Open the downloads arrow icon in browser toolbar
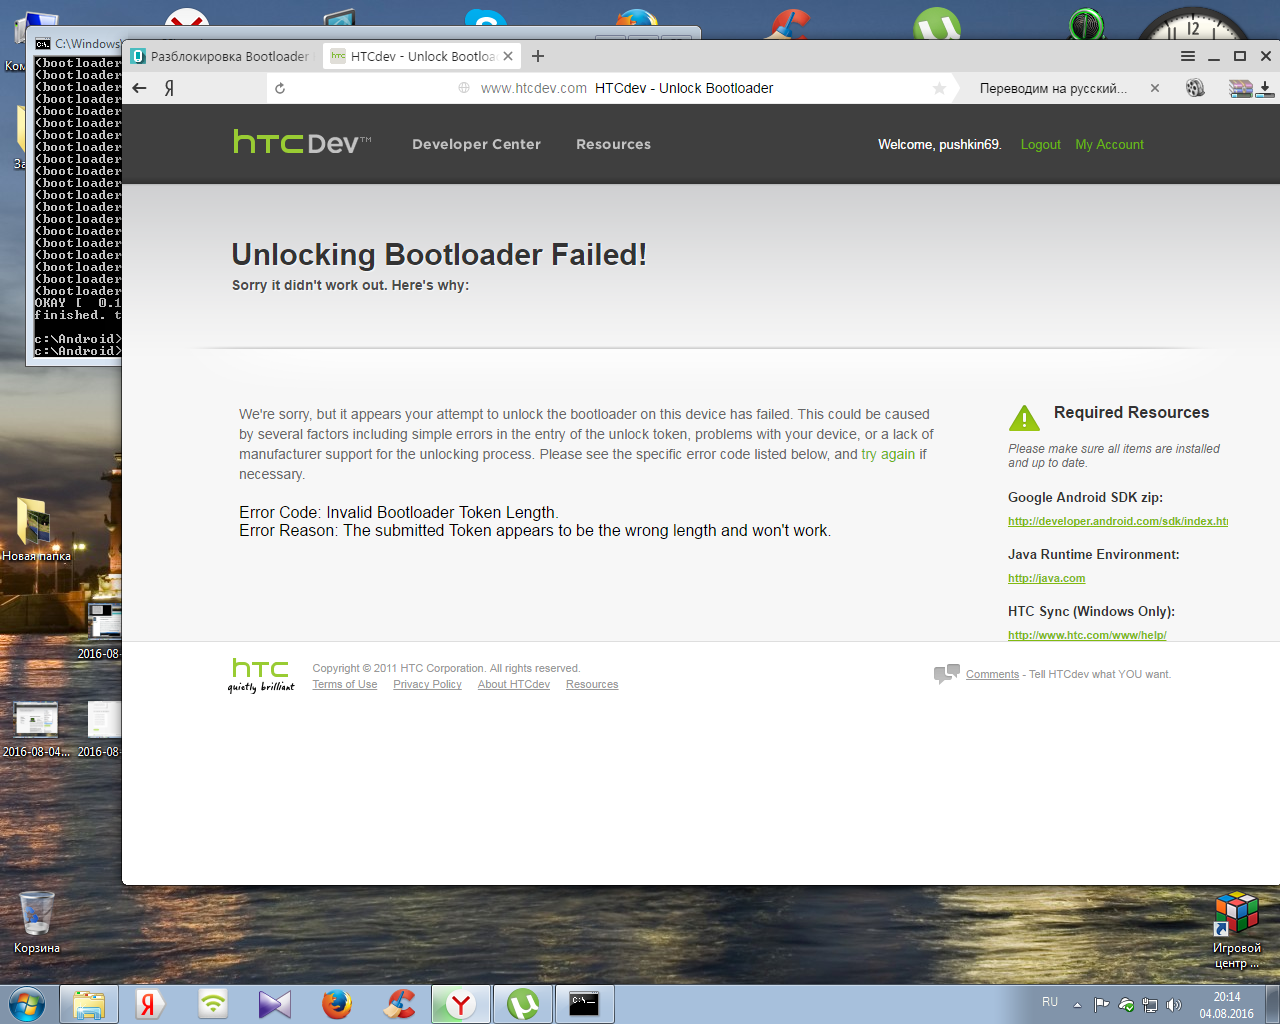The width and height of the screenshot is (1280, 1024). coord(1265,88)
